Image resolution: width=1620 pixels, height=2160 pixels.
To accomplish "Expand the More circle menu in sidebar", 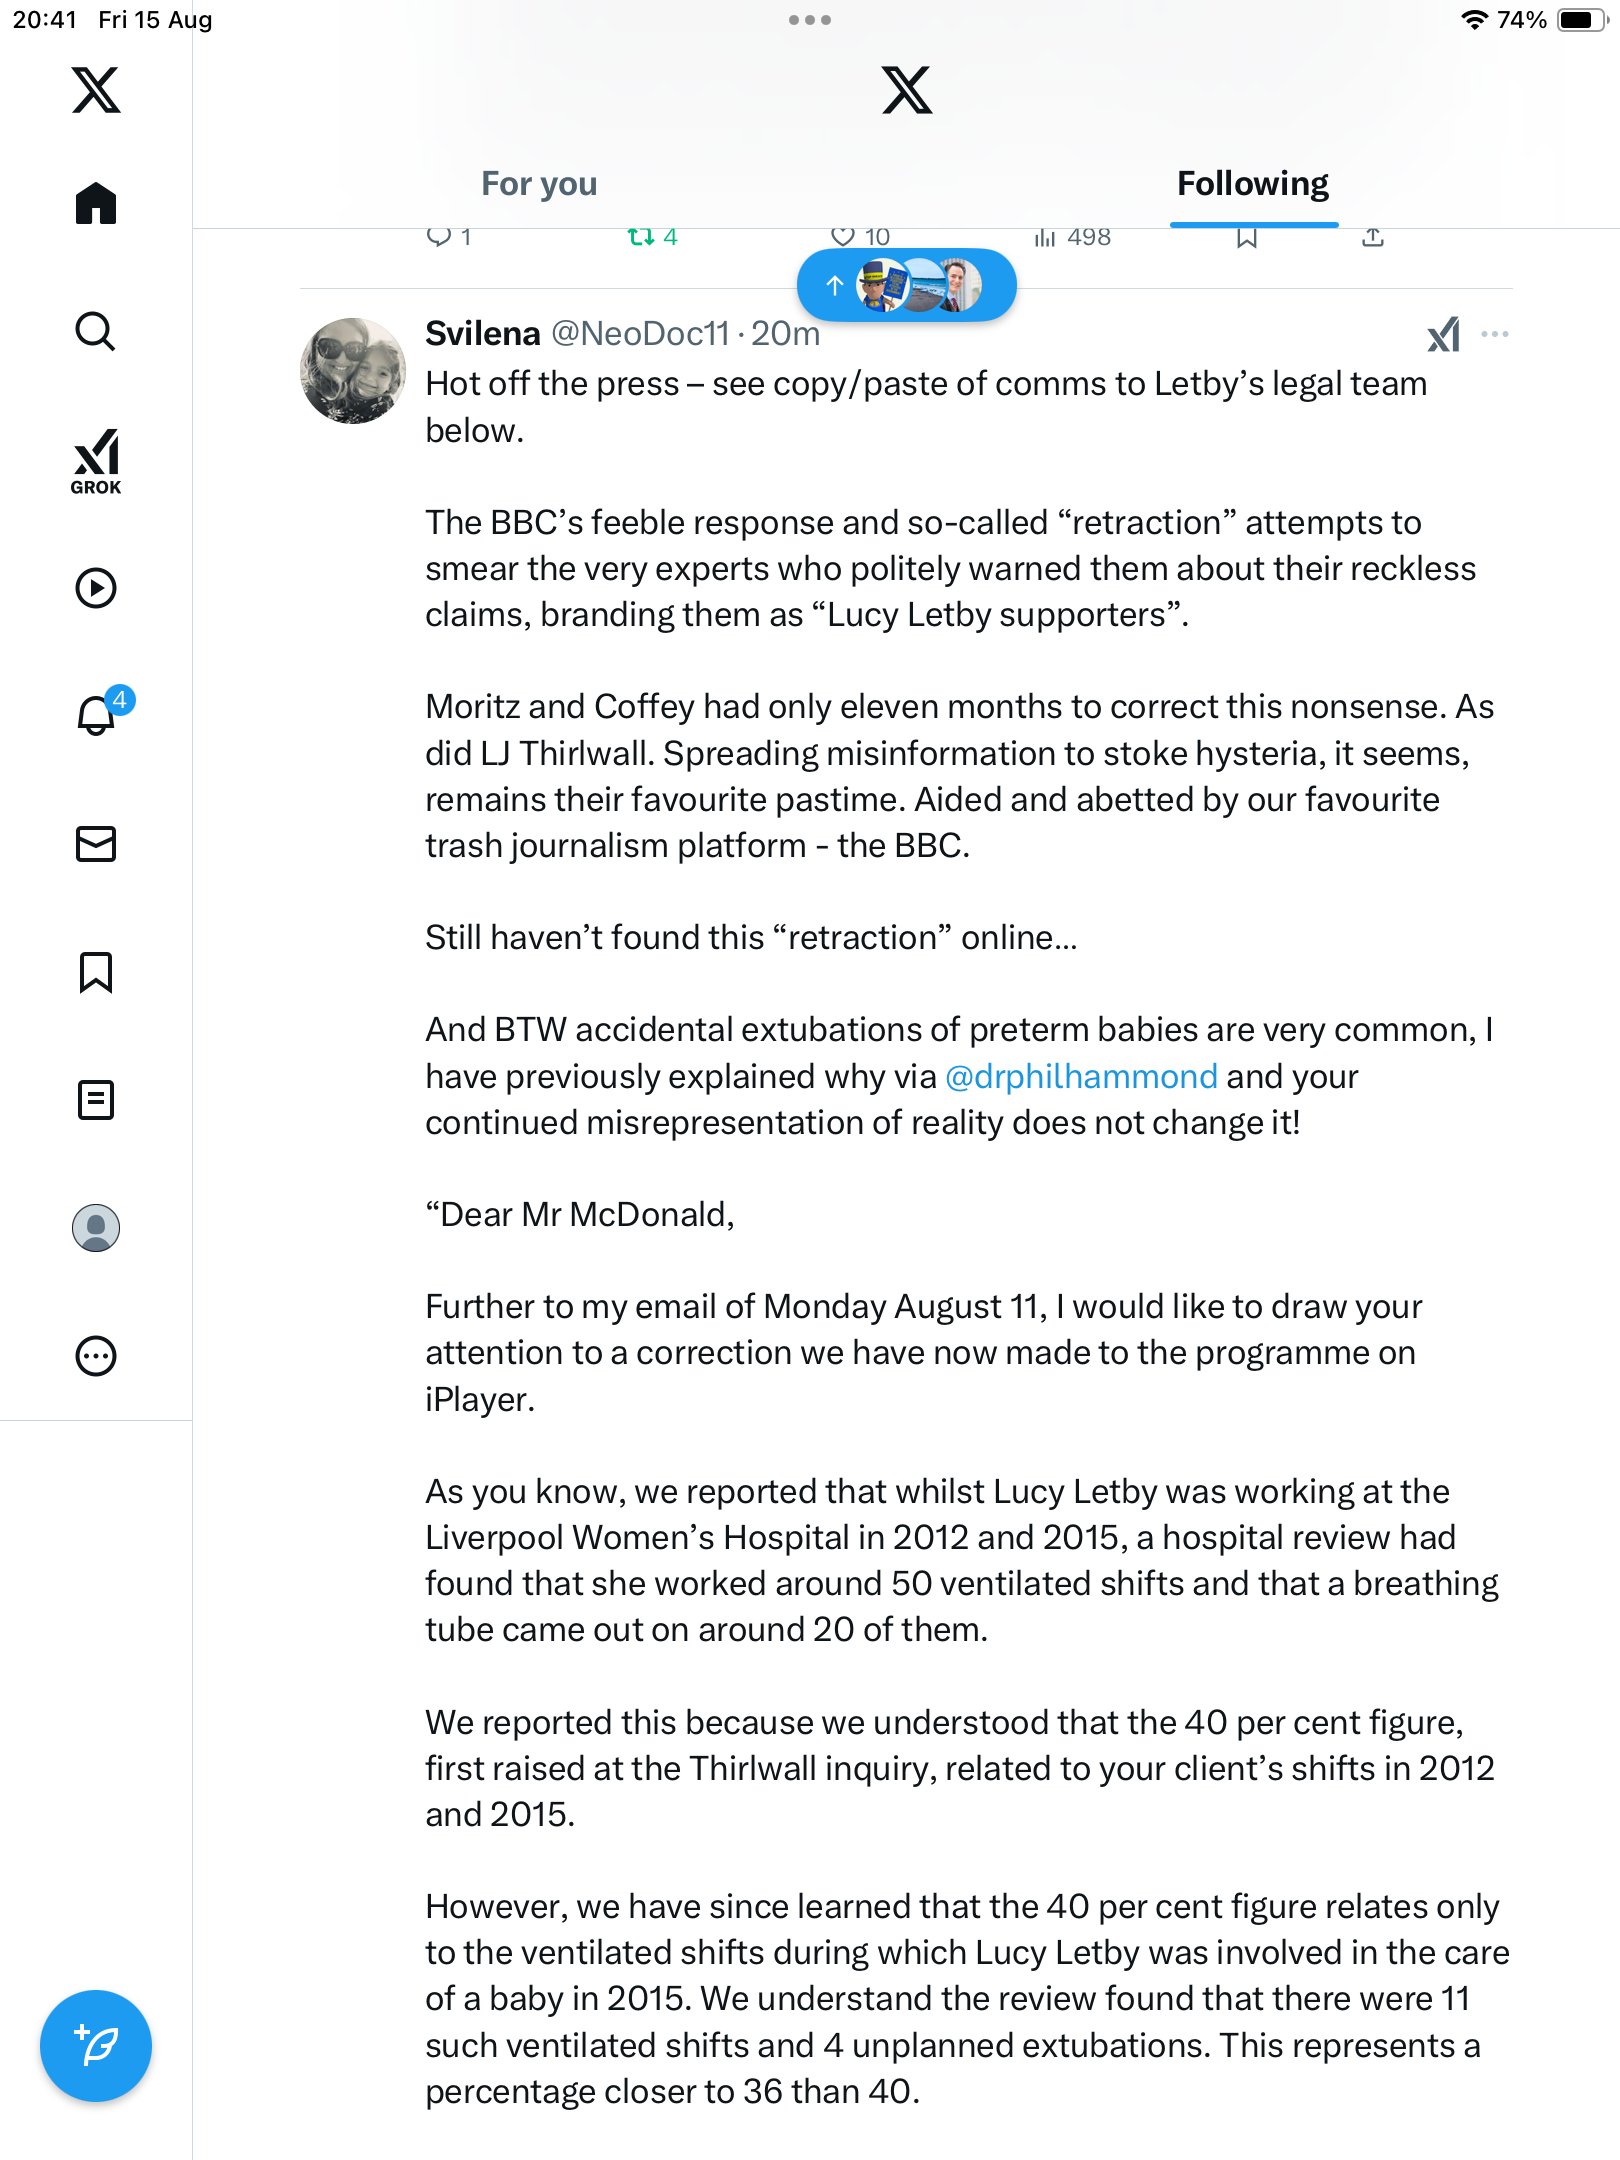I will point(96,1356).
